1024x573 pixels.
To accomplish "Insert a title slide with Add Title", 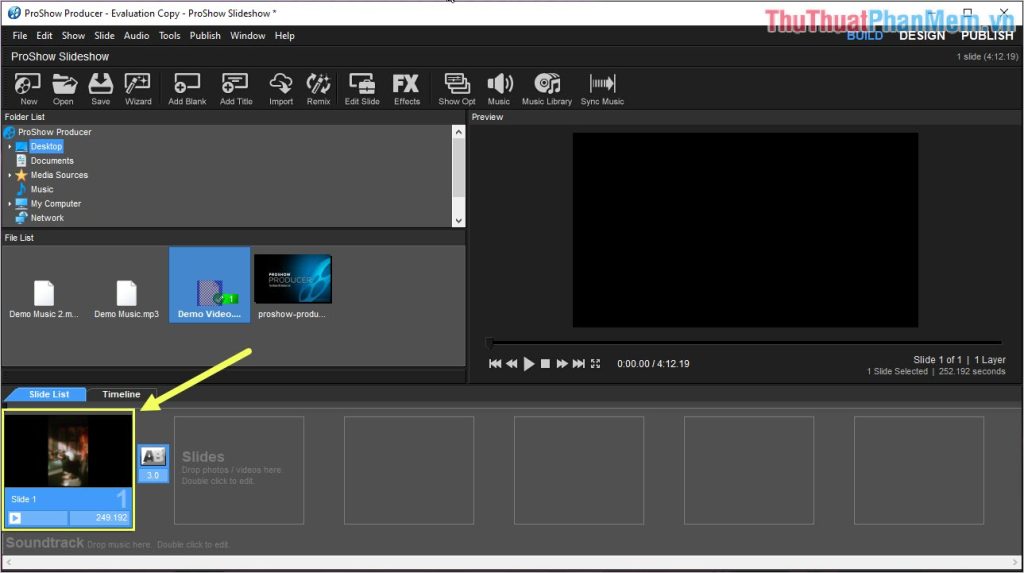I will pyautogui.click(x=236, y=88).
